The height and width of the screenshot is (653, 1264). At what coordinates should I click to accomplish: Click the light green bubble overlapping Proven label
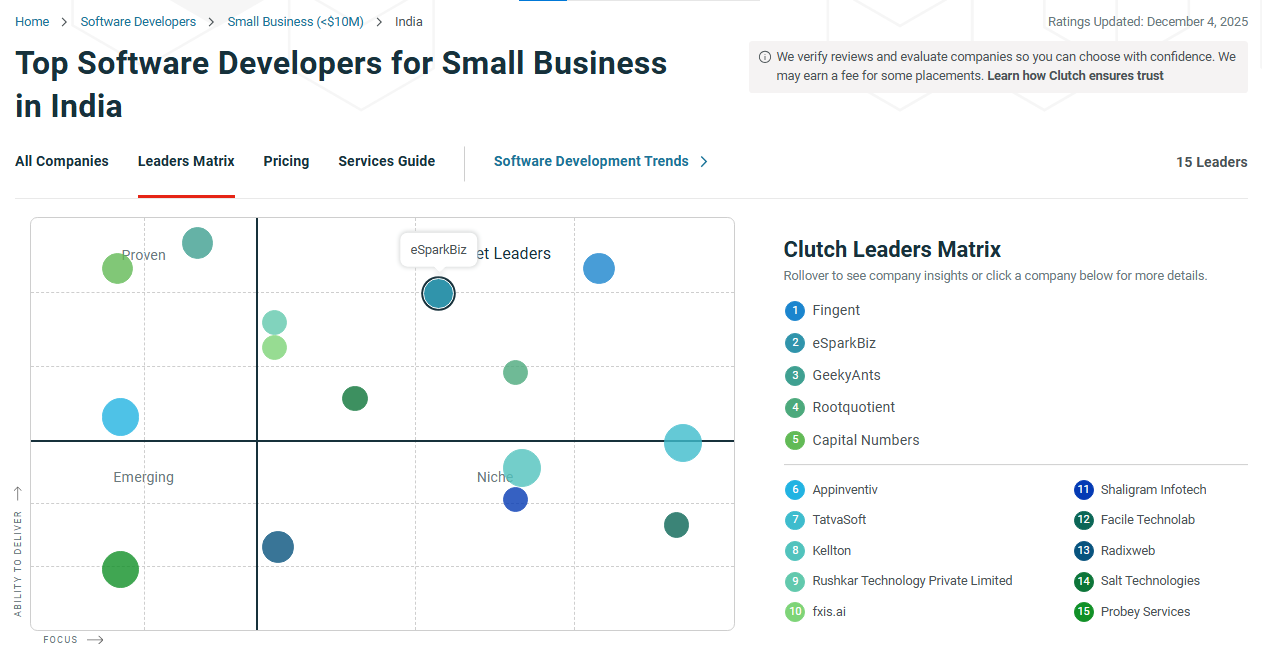(117, 268)
